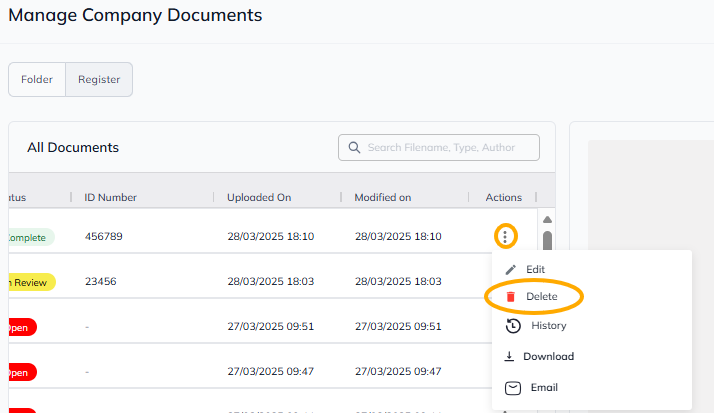Switch to the Folder view tab
Viewport: 714px width, 413px height.
point(37,80)
